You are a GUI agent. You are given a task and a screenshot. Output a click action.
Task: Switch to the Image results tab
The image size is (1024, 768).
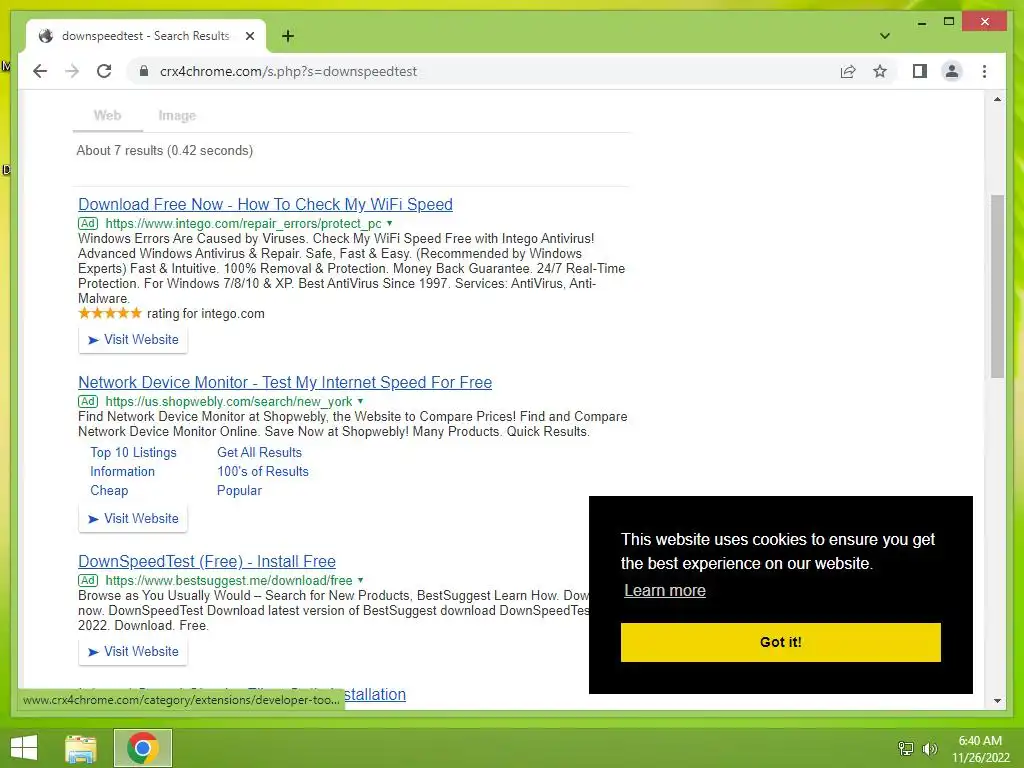click(x=177, y=116)
